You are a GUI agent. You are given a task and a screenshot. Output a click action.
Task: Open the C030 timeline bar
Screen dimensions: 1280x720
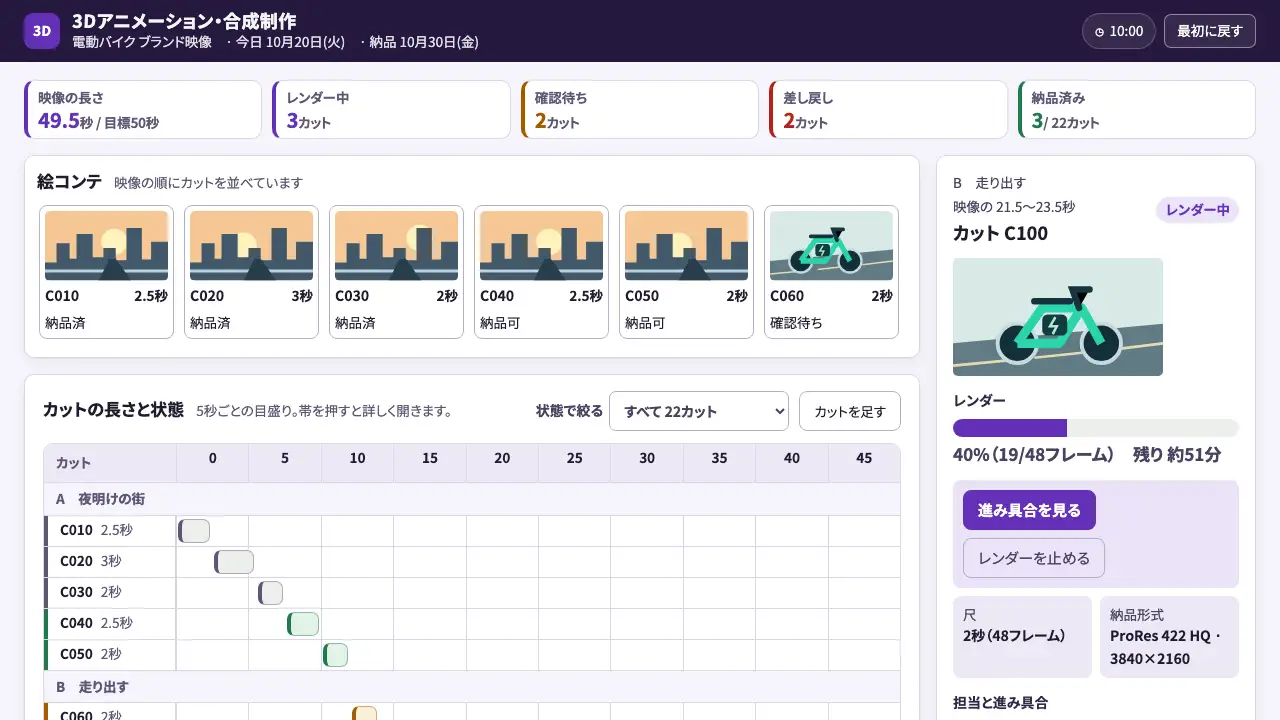[x=270, y=593]
